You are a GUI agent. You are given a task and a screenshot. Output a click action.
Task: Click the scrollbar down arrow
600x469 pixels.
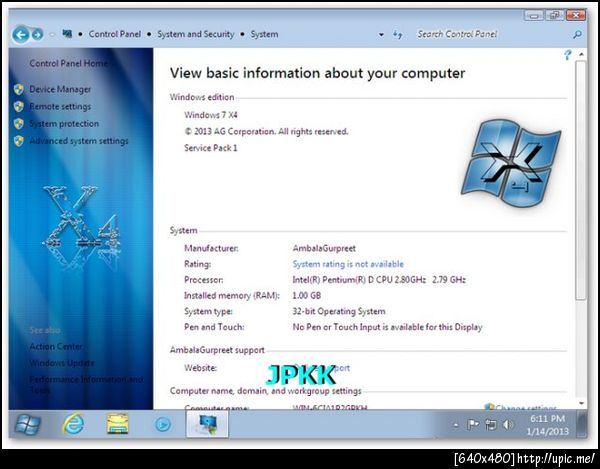coord(581,404)
